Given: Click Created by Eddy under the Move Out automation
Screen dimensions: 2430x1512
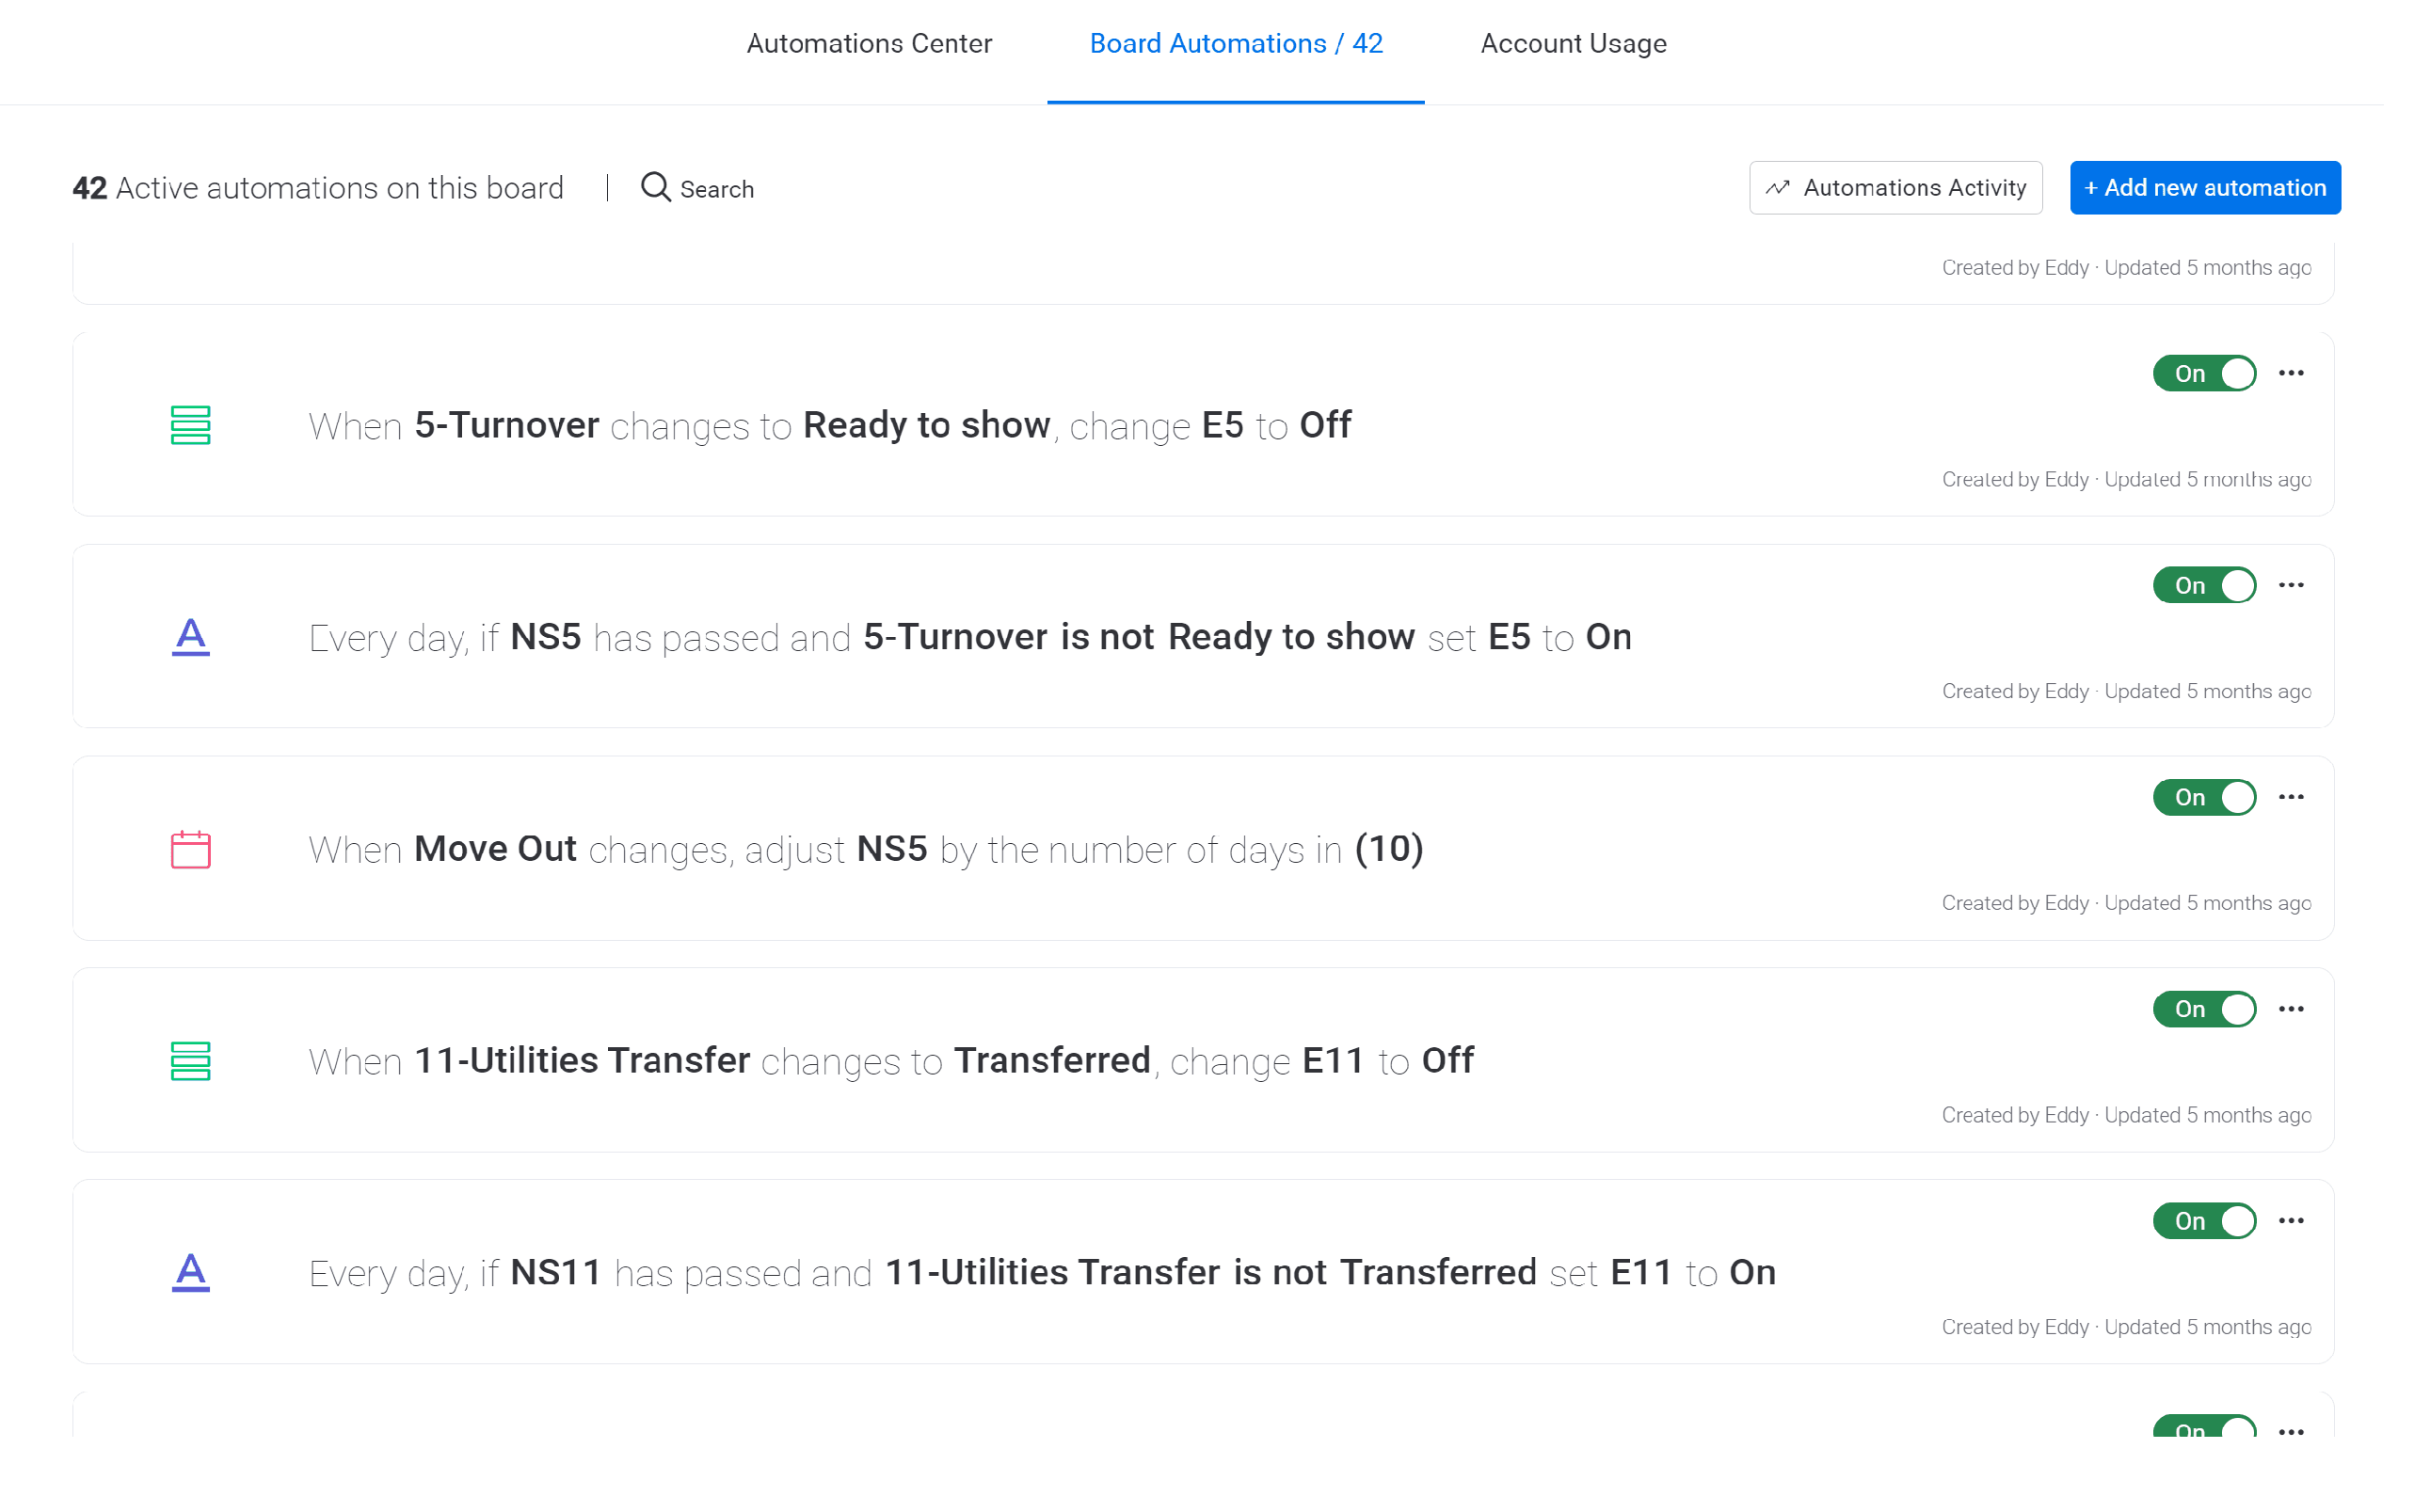Looking at the screenshot, I should (x=2015, y=904).
